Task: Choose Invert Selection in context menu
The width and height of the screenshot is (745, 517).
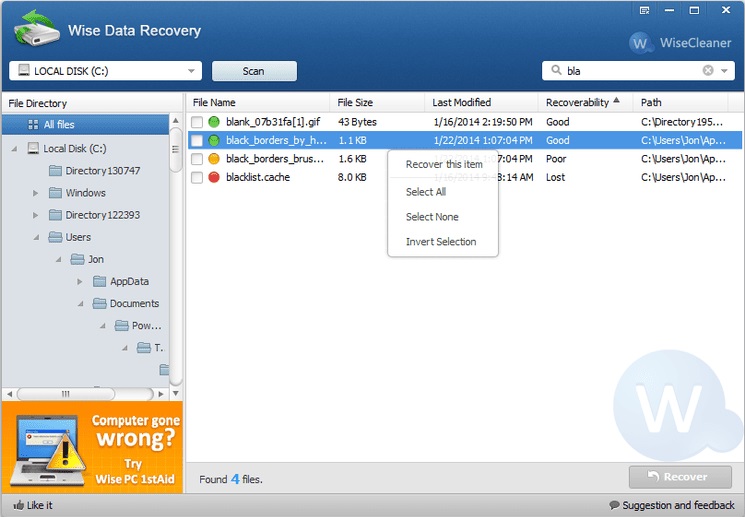Action: (x=440, y=242)
